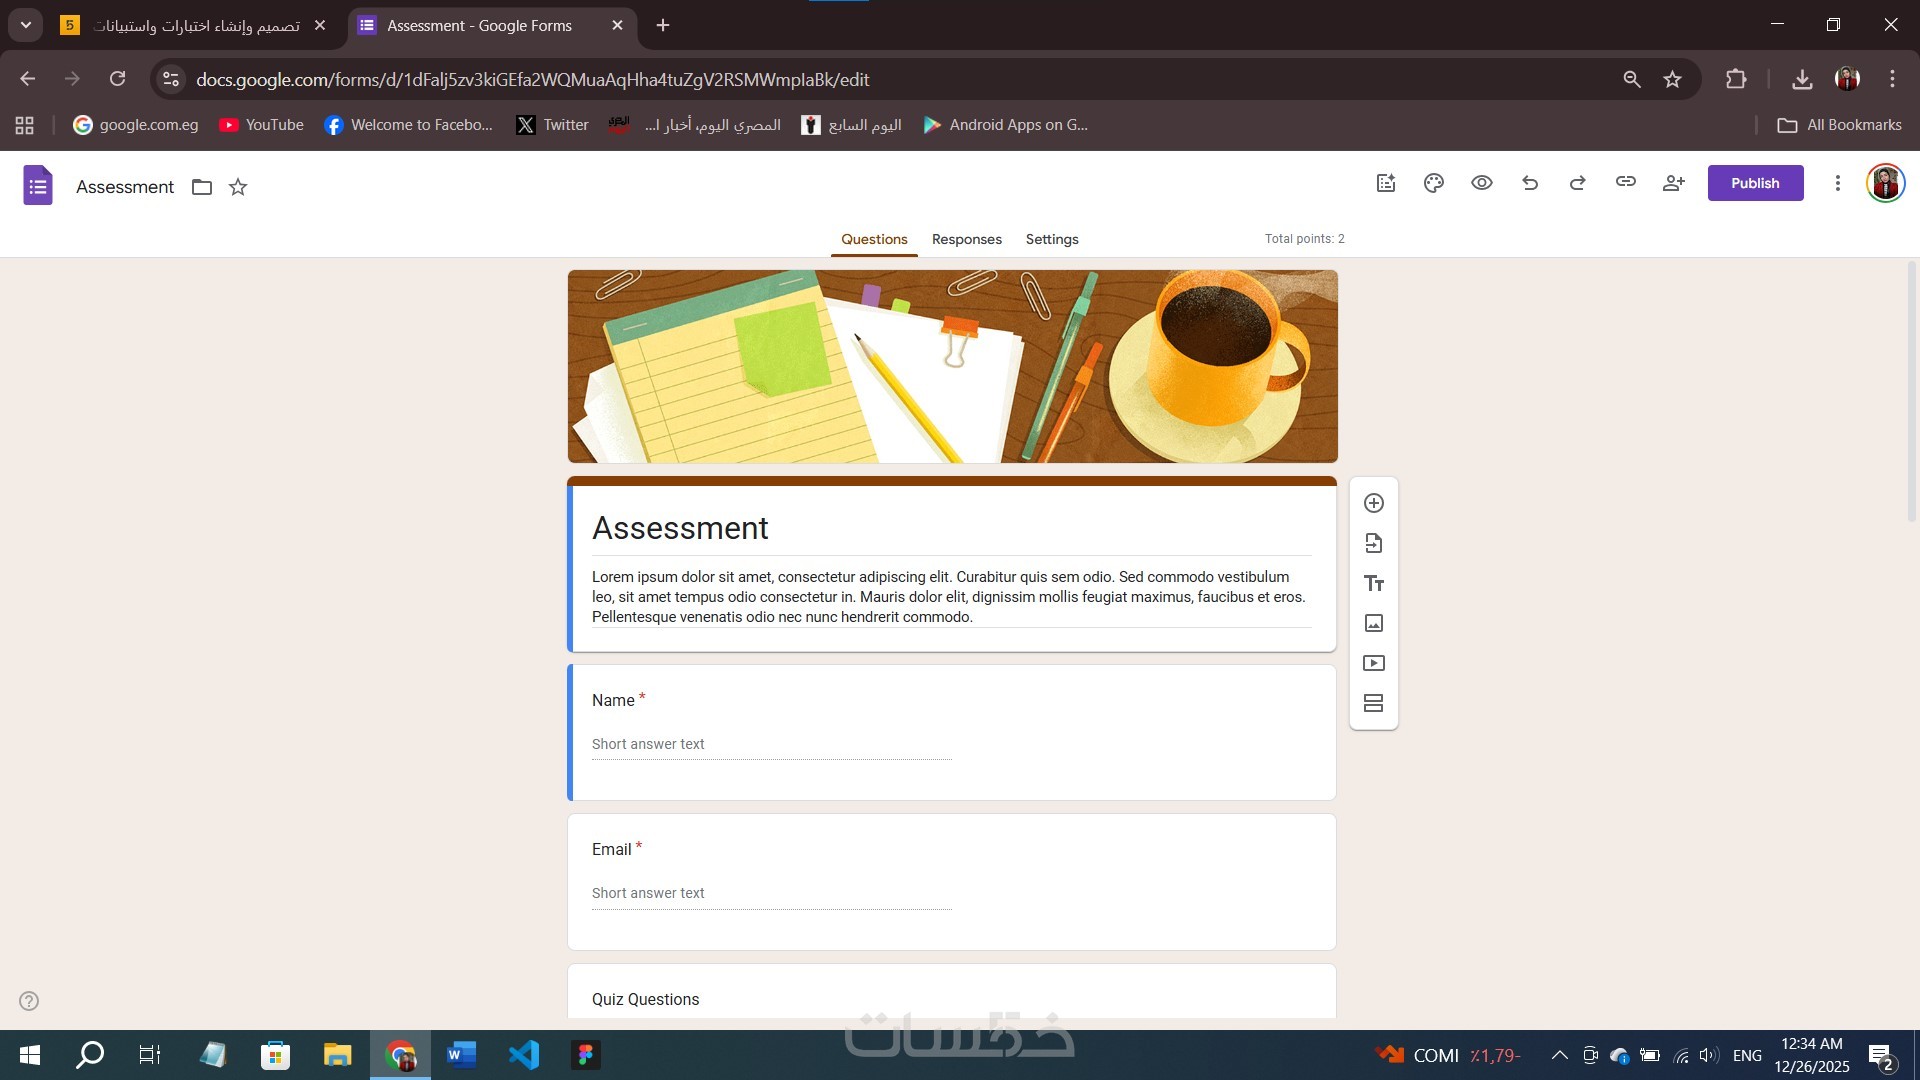This screenshot has height=1080, width=1920.
Task: Bookmark this page with the star icon
Action: [1673, 79]
